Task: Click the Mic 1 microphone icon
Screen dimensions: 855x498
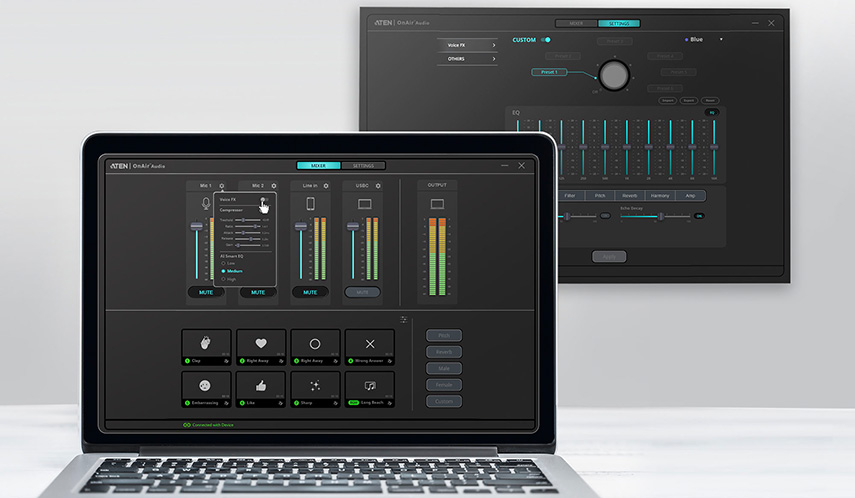Action: pos(206,203)
